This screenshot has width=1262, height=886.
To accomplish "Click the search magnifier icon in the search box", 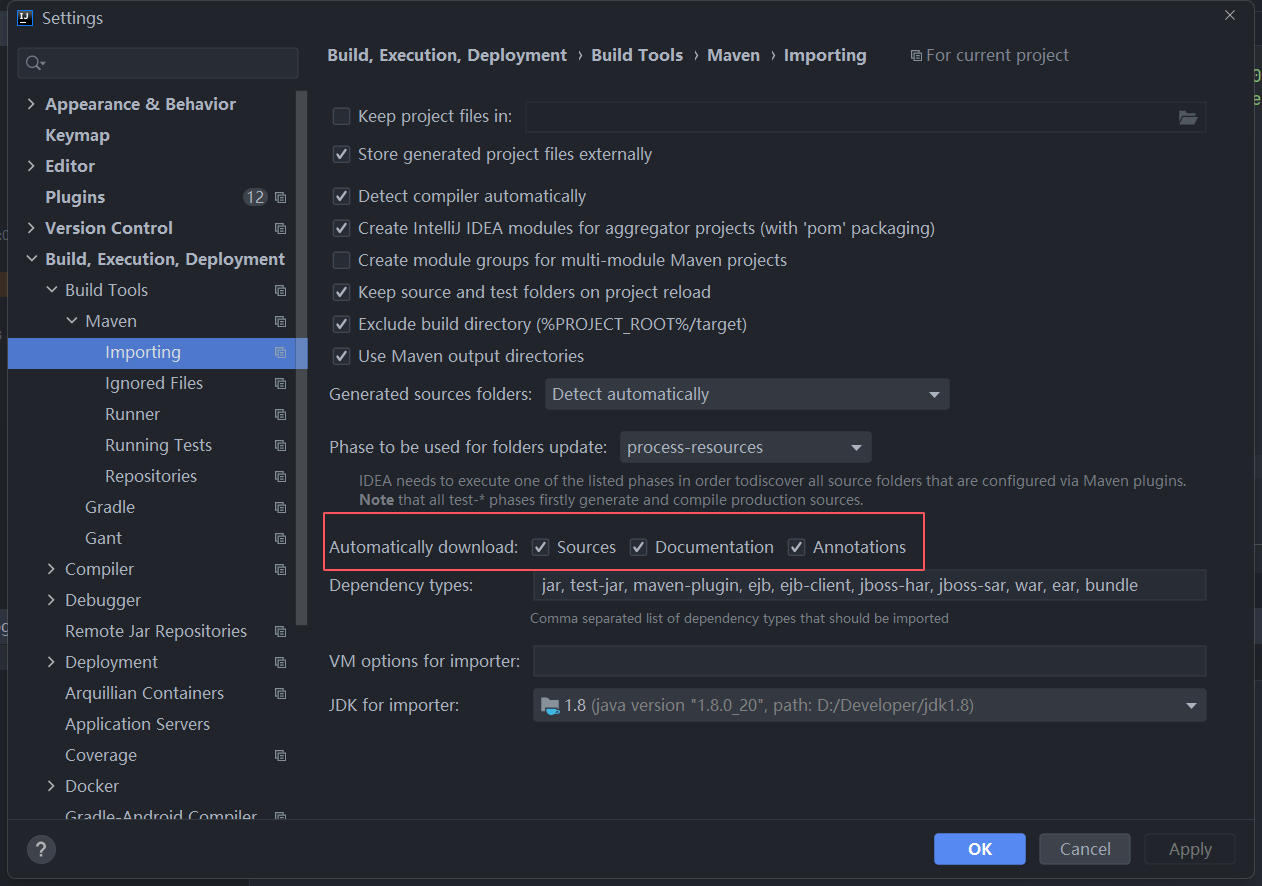I will (35, 63).
